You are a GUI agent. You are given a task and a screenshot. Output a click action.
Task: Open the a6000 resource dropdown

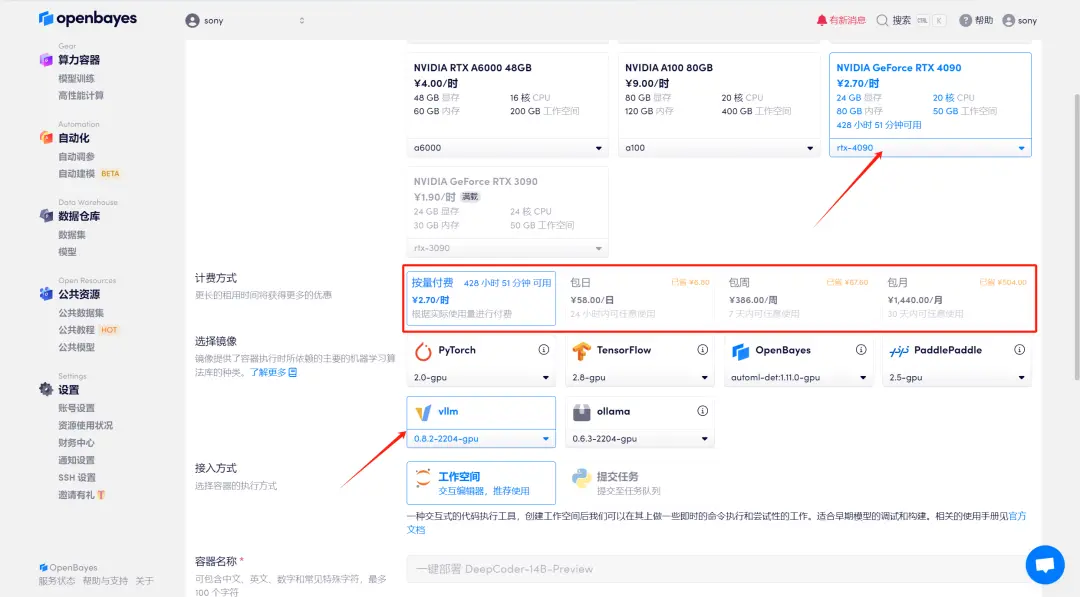508,148
